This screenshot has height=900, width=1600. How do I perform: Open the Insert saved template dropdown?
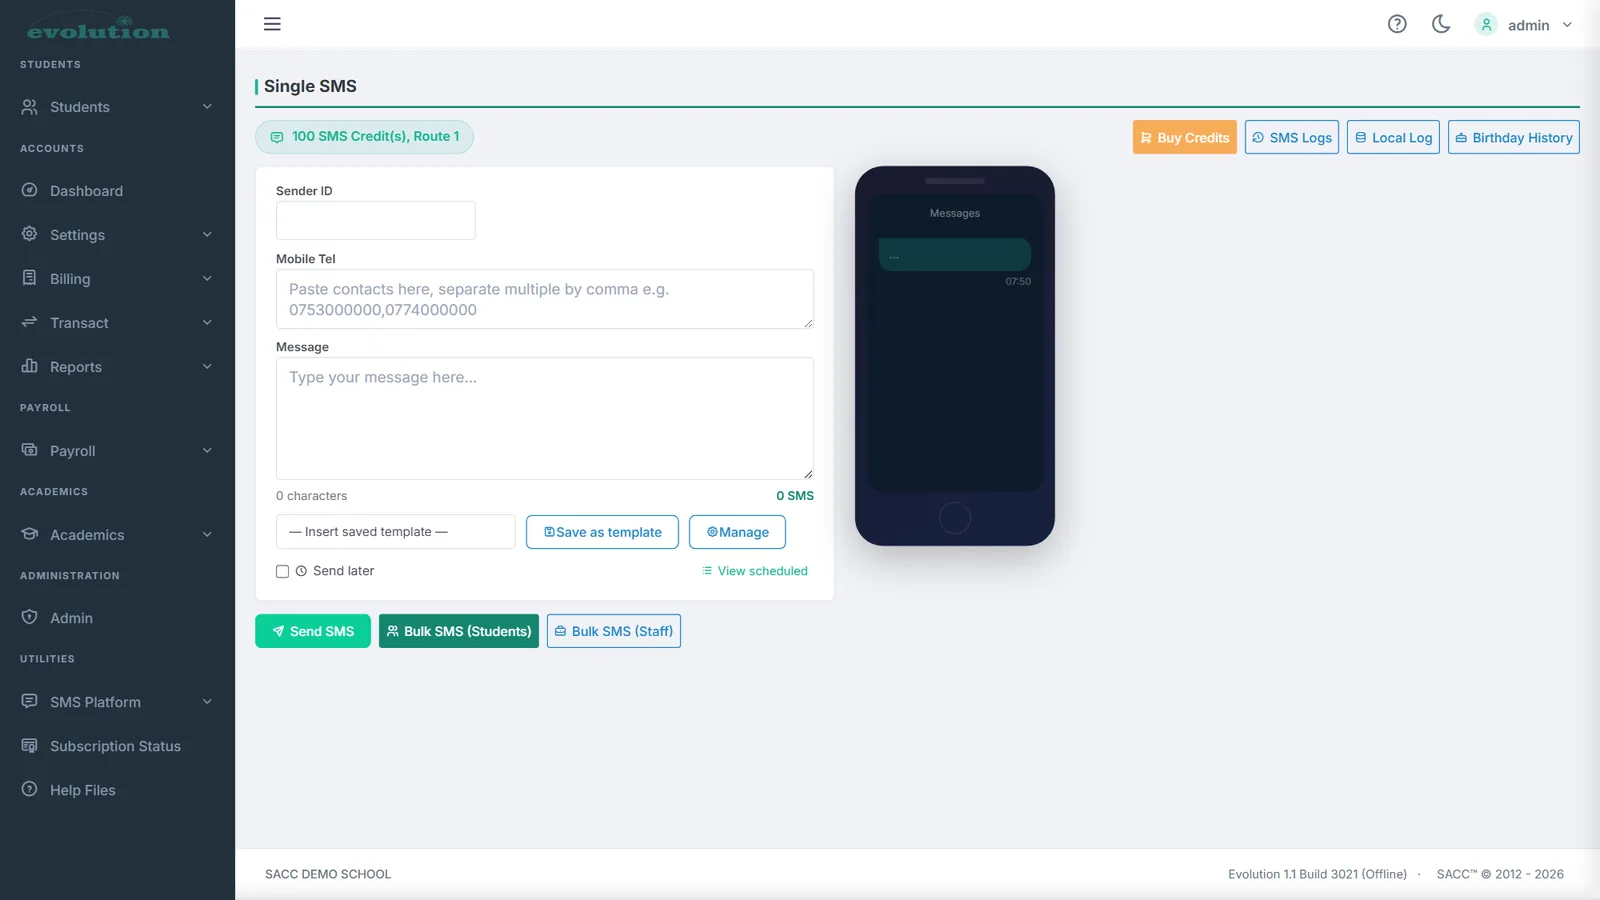396,532
